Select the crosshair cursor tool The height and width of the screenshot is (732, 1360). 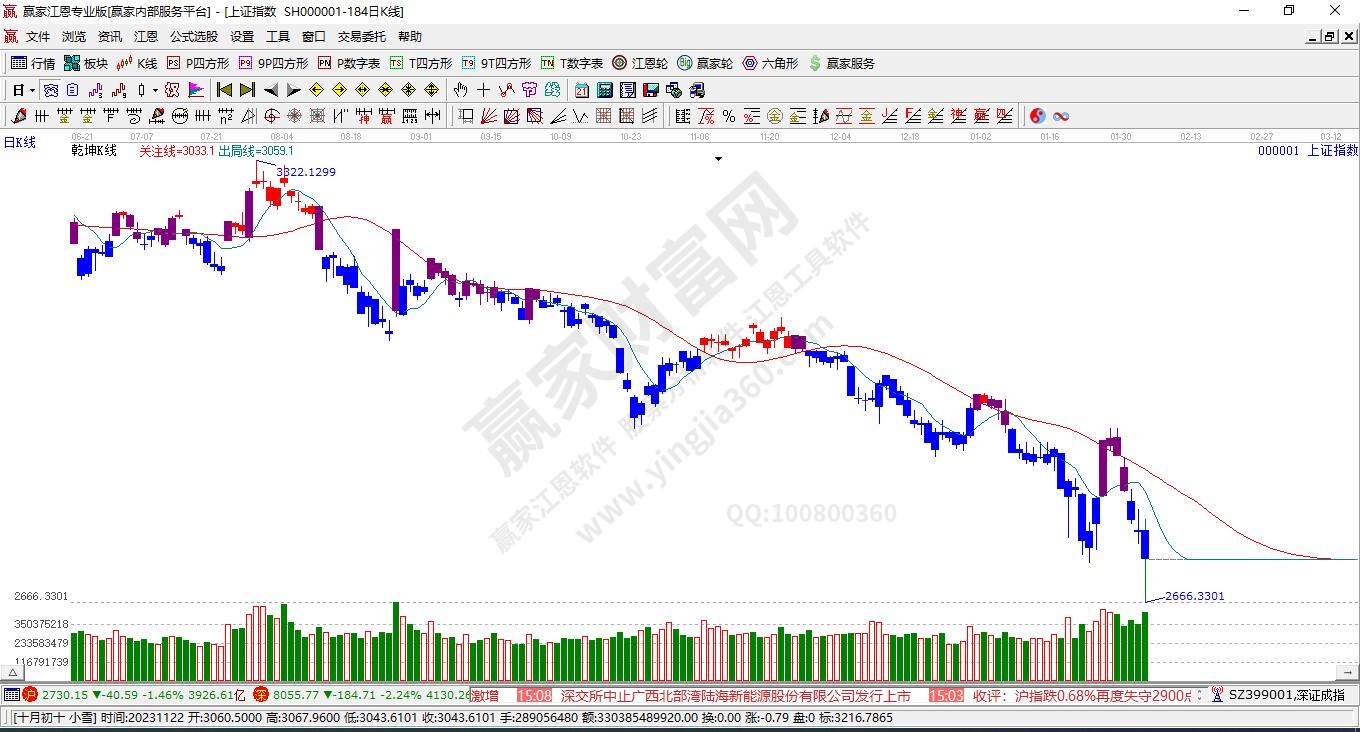click(x=484, y=90)
